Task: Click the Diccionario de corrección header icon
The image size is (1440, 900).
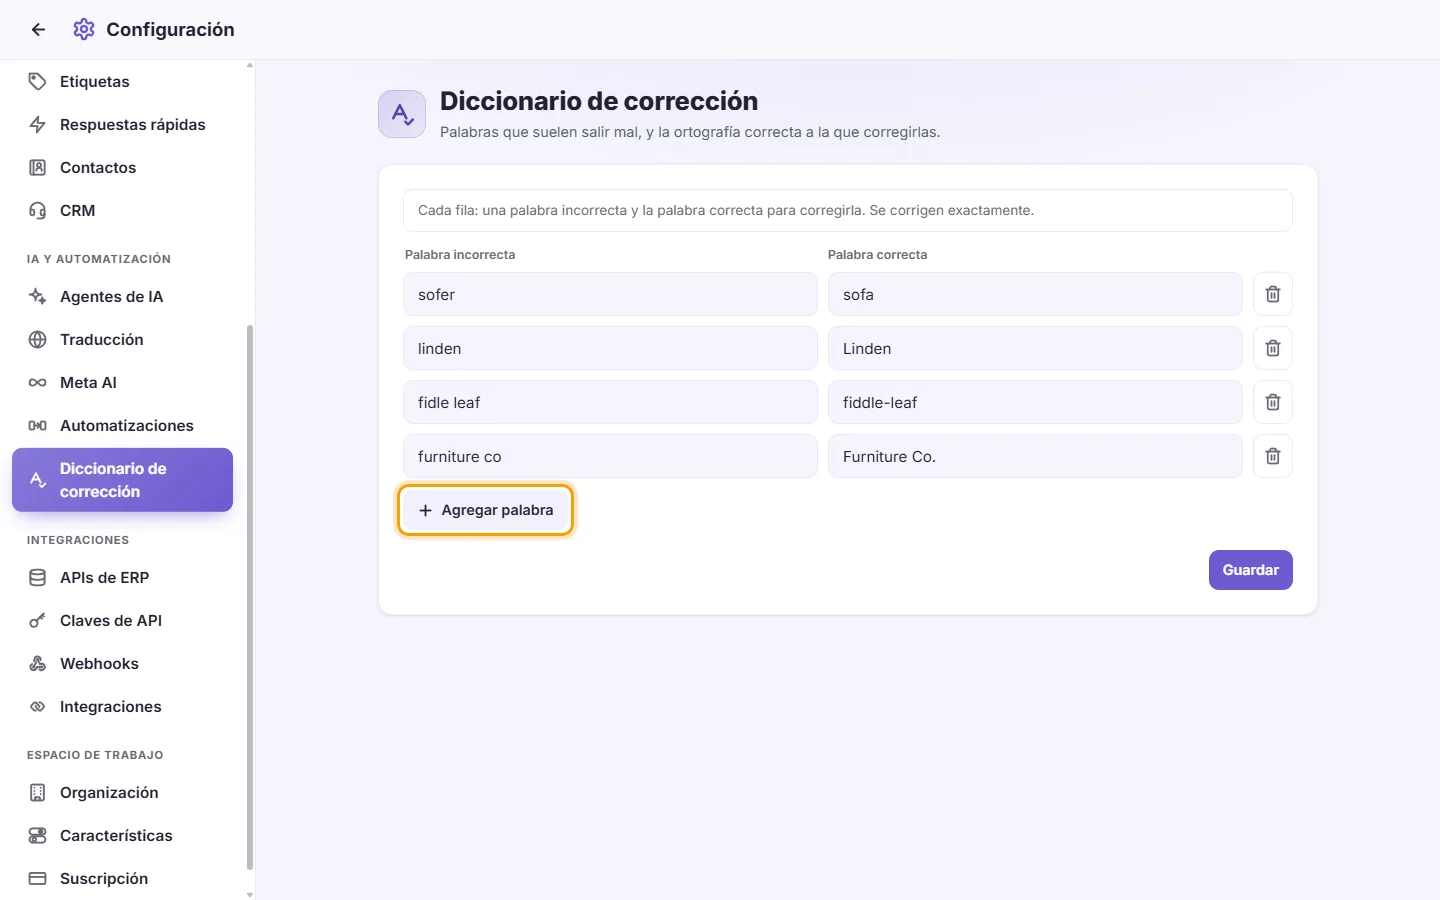Action: pyautogui.click(x=402, y=114)
